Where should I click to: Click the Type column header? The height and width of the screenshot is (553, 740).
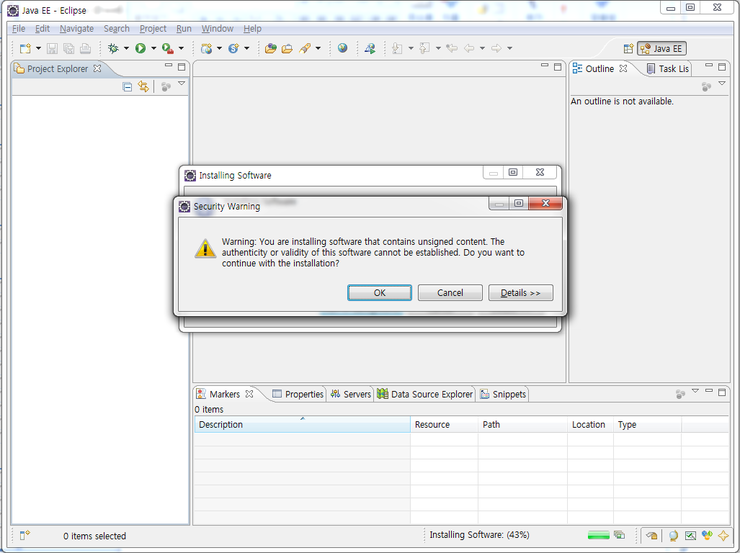click(x=647, y=424)
